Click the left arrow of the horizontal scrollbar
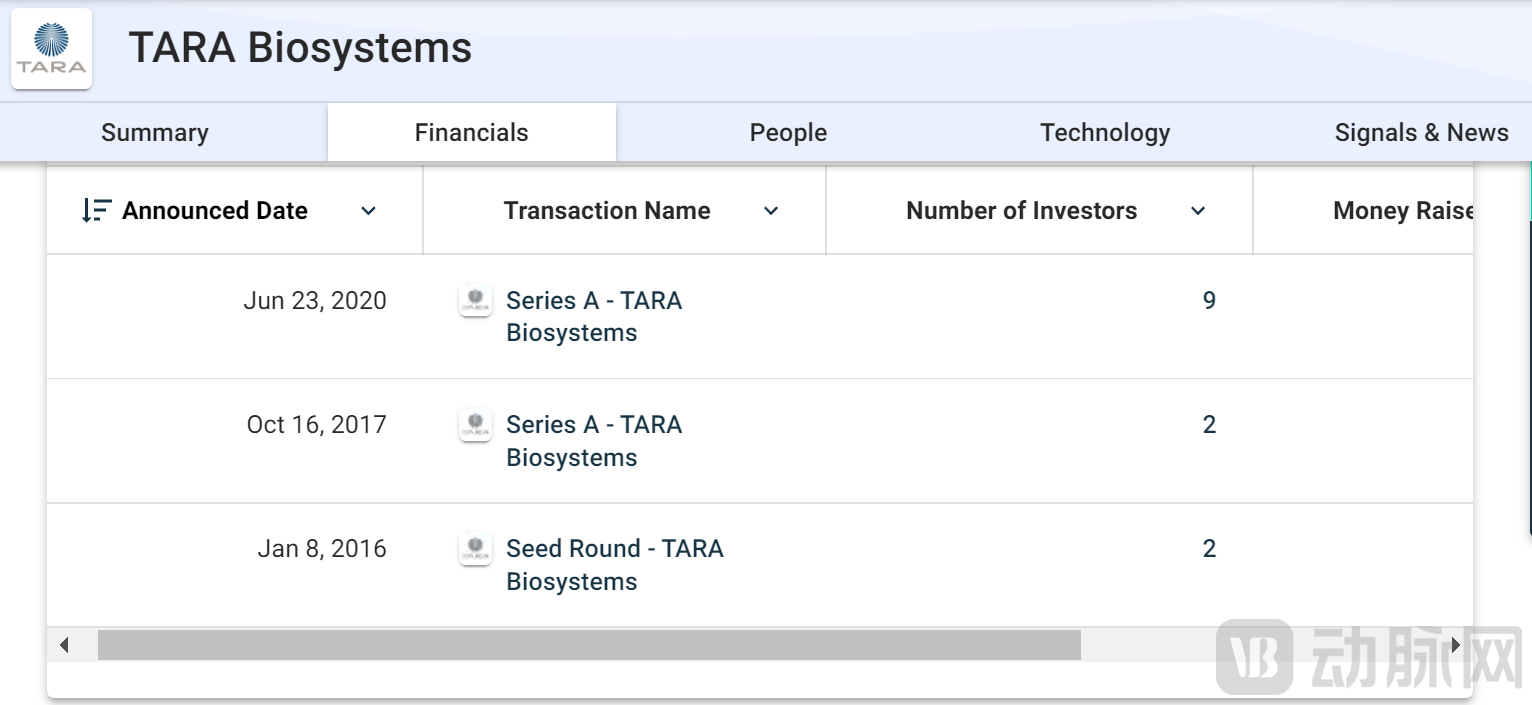The height and width of the screenshot is (705, 1532). 64,645
